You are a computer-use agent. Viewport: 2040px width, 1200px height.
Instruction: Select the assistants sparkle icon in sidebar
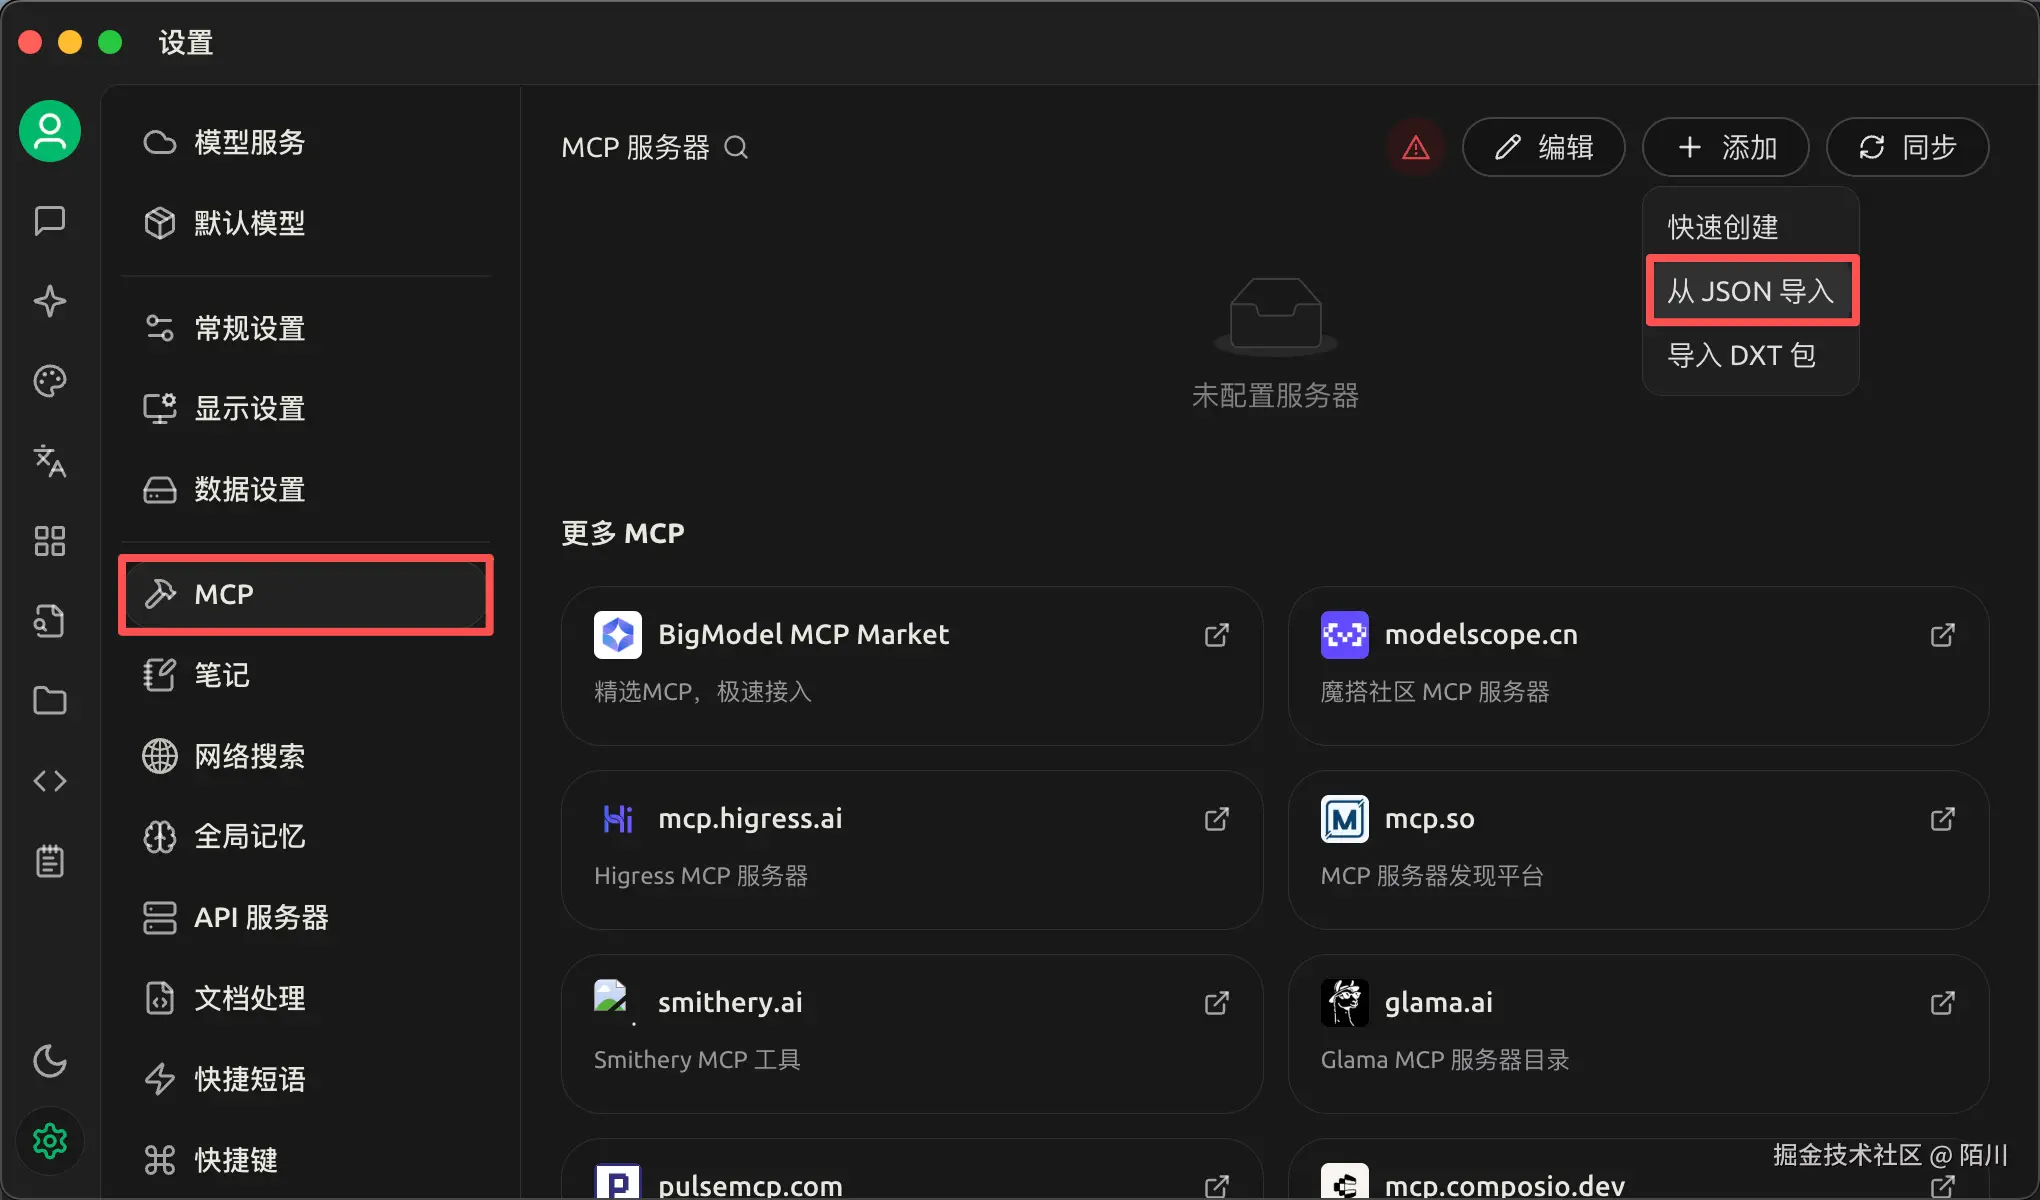pos(49,301)
